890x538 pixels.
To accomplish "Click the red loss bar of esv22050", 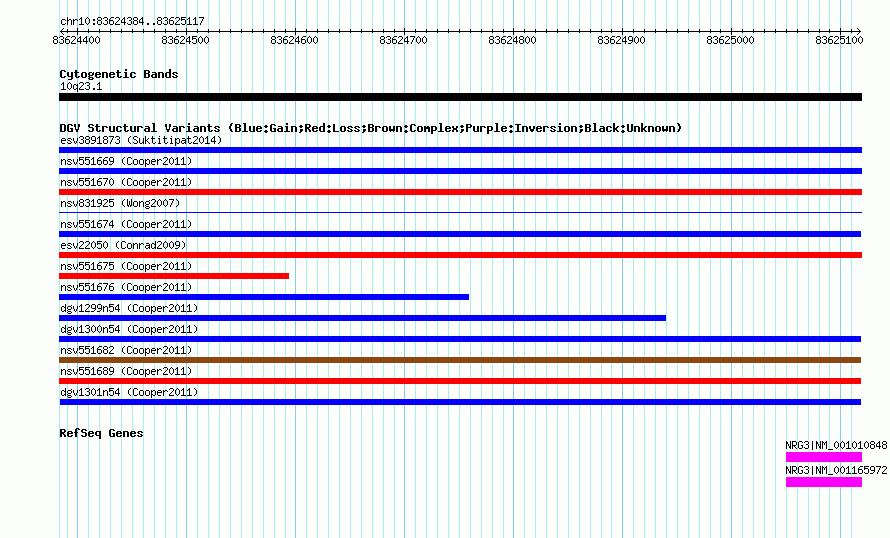I will click(x=460, y=255).
